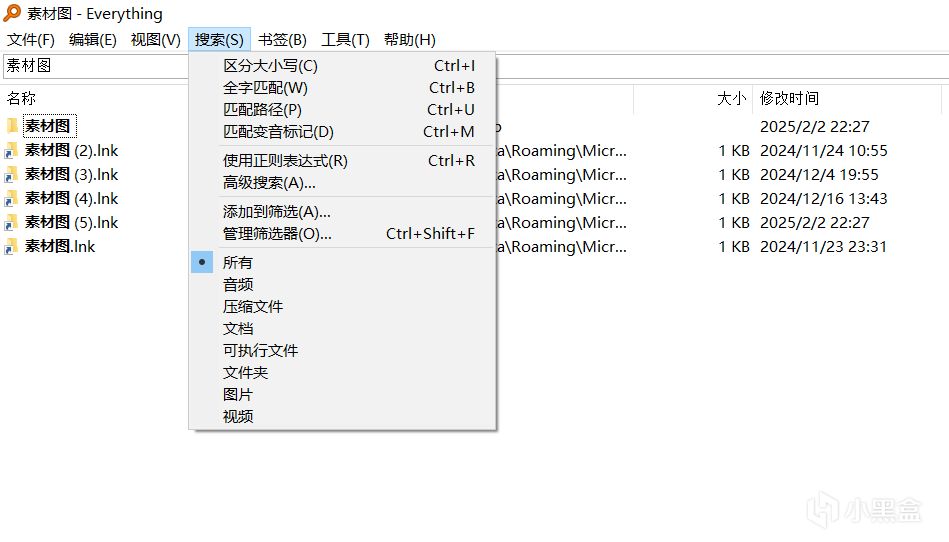Open the 视图(V) menu

tap(156, 40)
